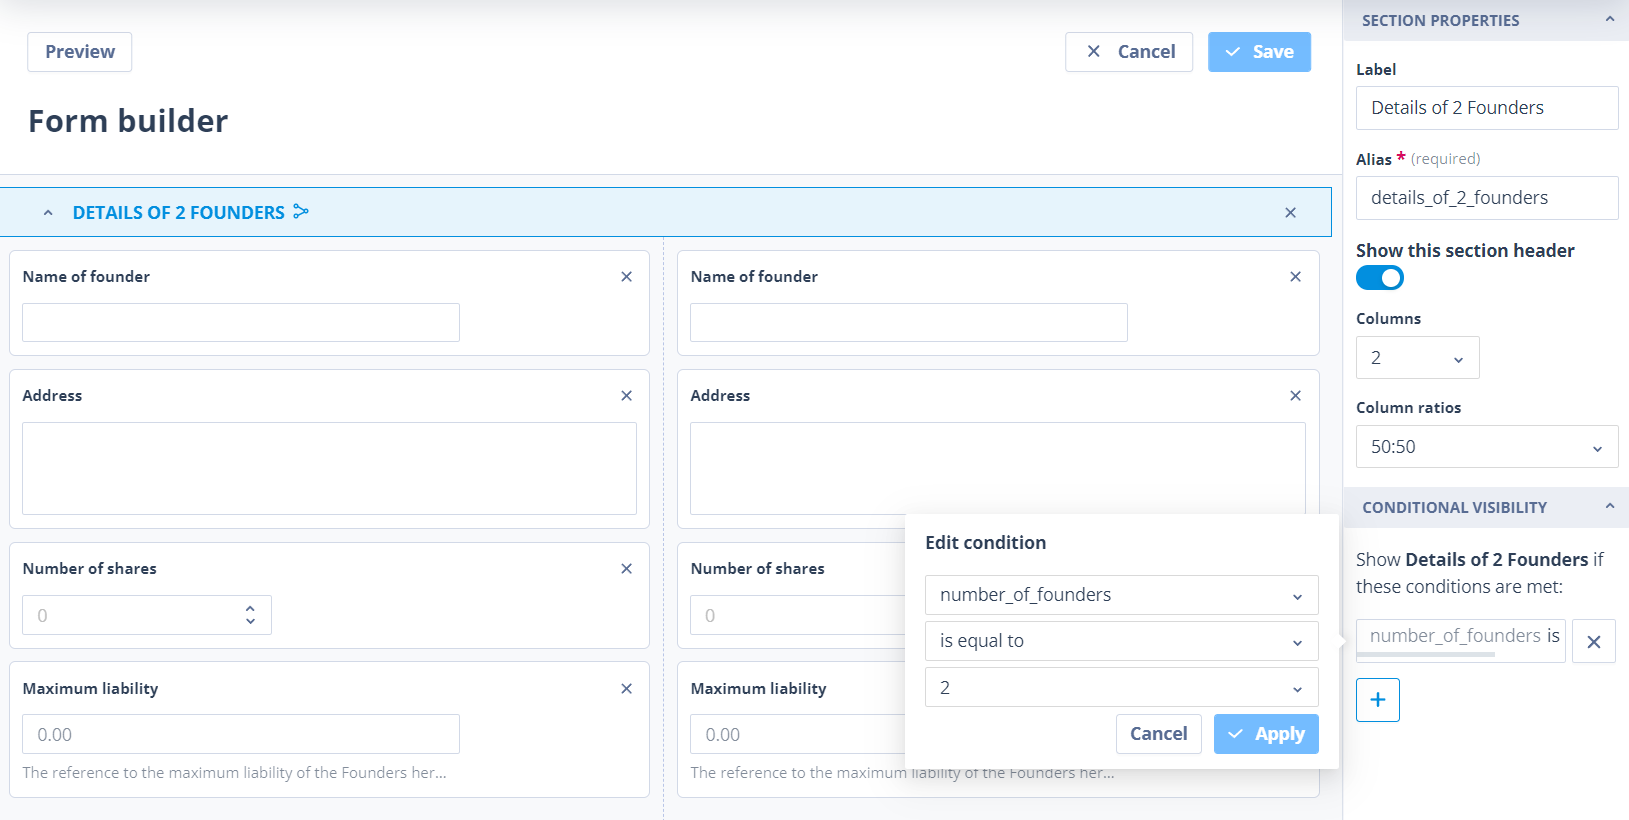Decrease left Number of shares value
The width and height of the screenshot is (1629, 820).
(250, 622)
